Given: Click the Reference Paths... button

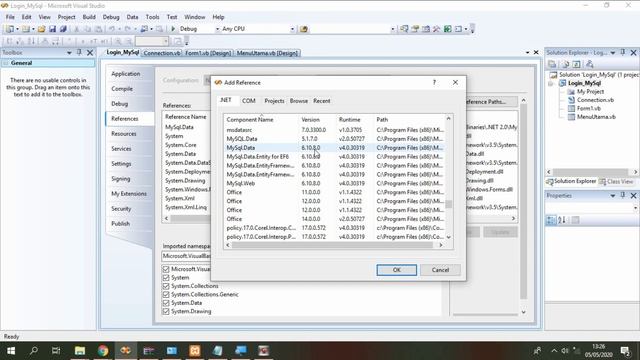Looking at the screenshot, I should (491, 102).
